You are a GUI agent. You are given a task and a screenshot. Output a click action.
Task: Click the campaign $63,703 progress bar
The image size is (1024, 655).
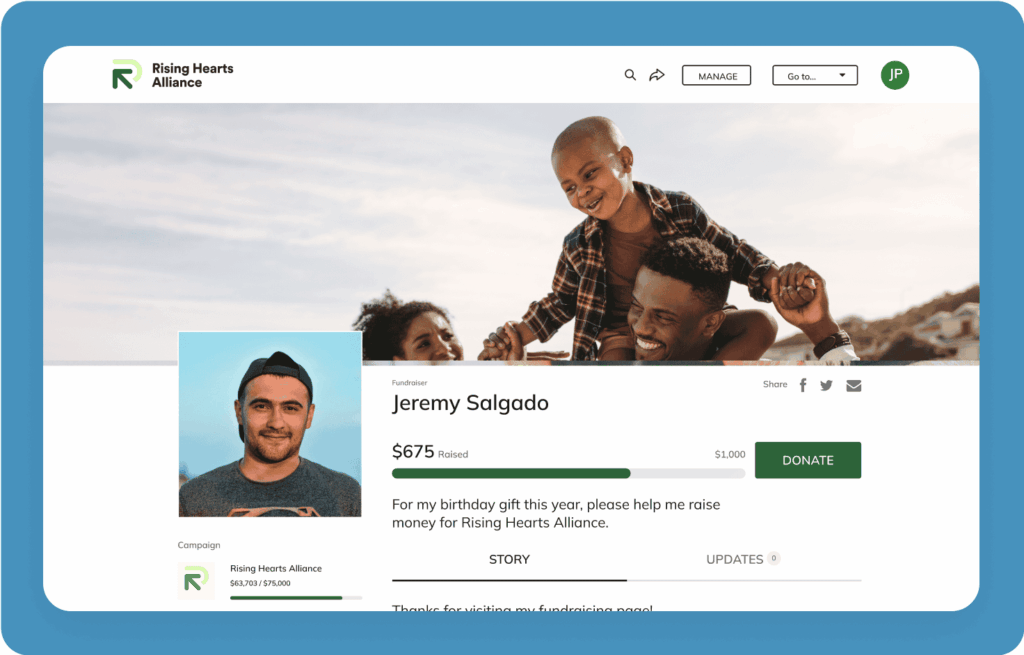tap(296, 598)
